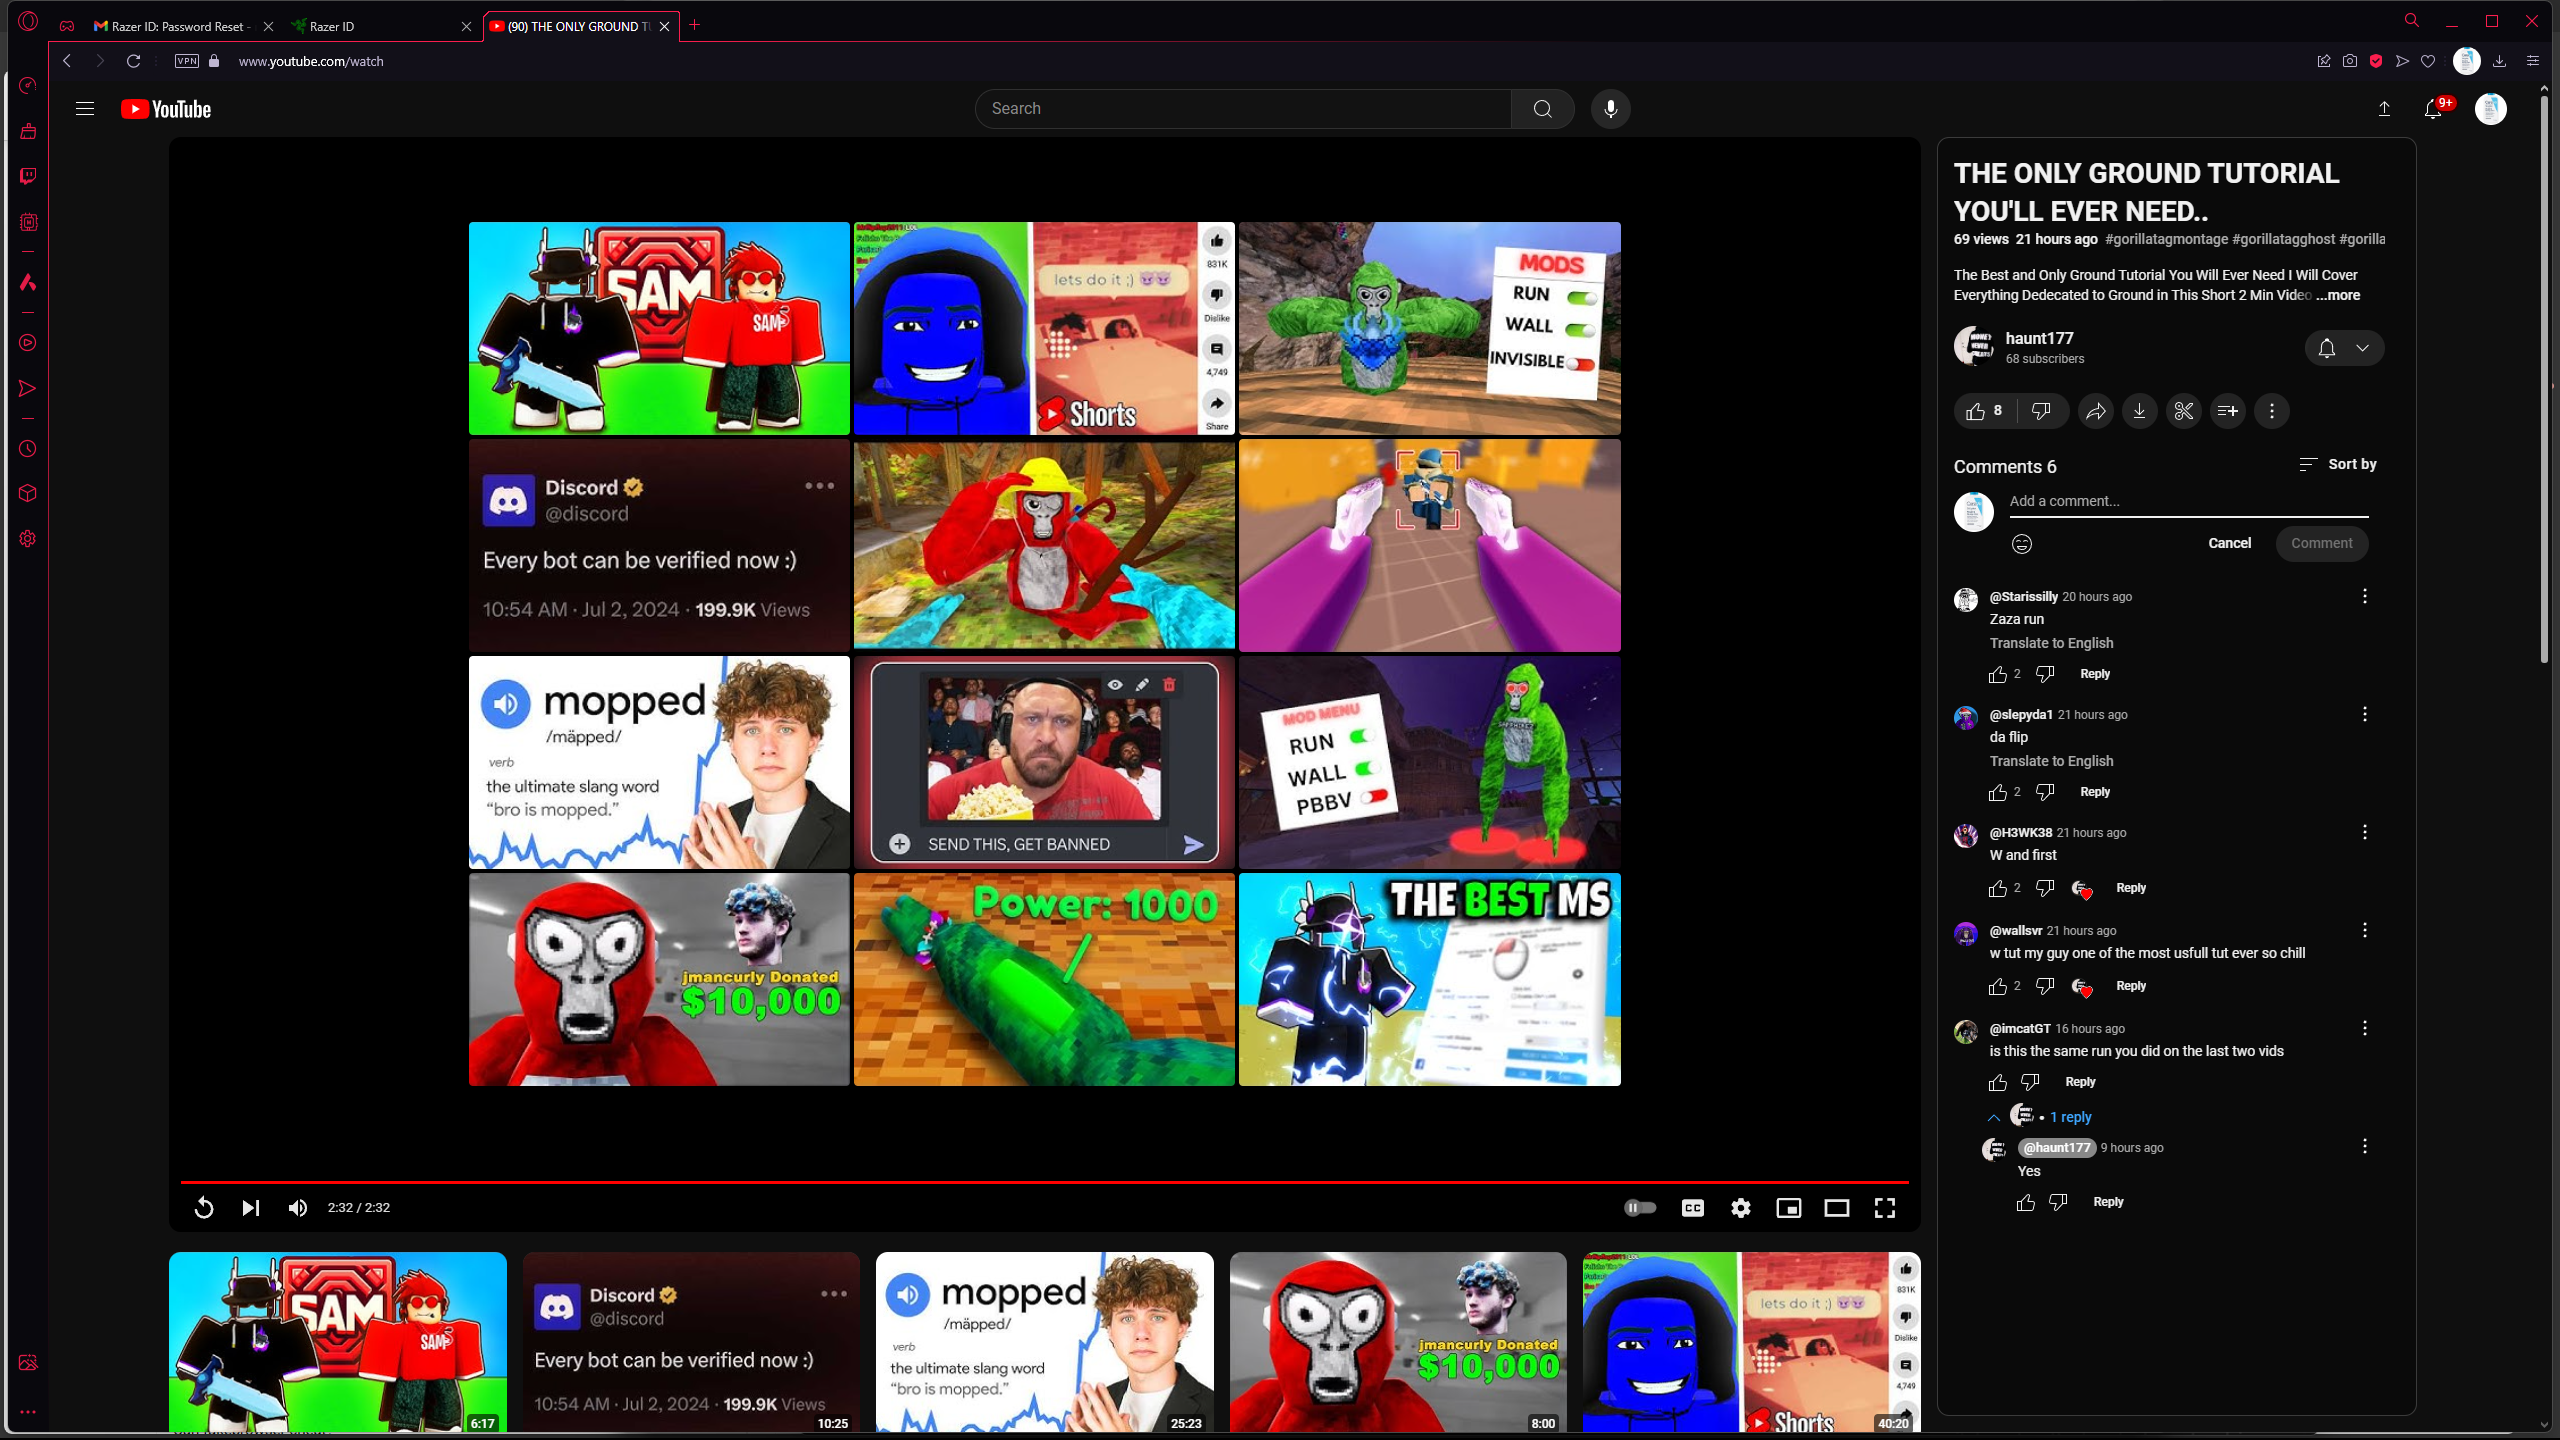This screenshot has width=2560, height=1440.
Task: Open the haunt177 channel name
Action: point(2039,338)
